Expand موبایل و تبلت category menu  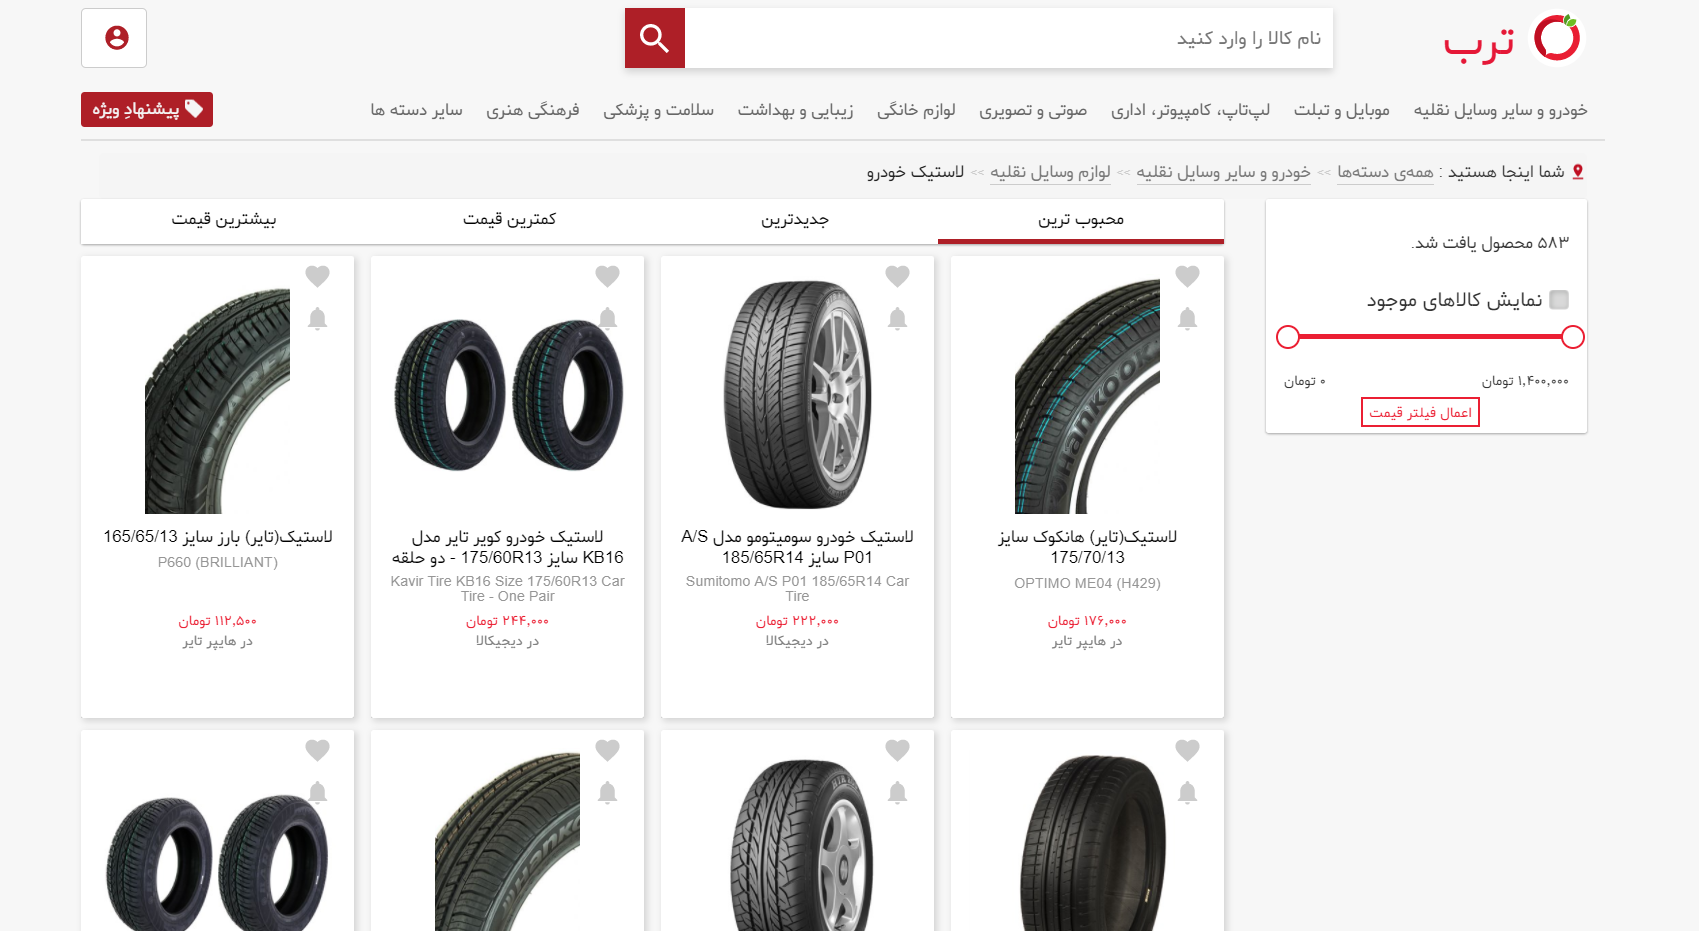(1341, 110)
